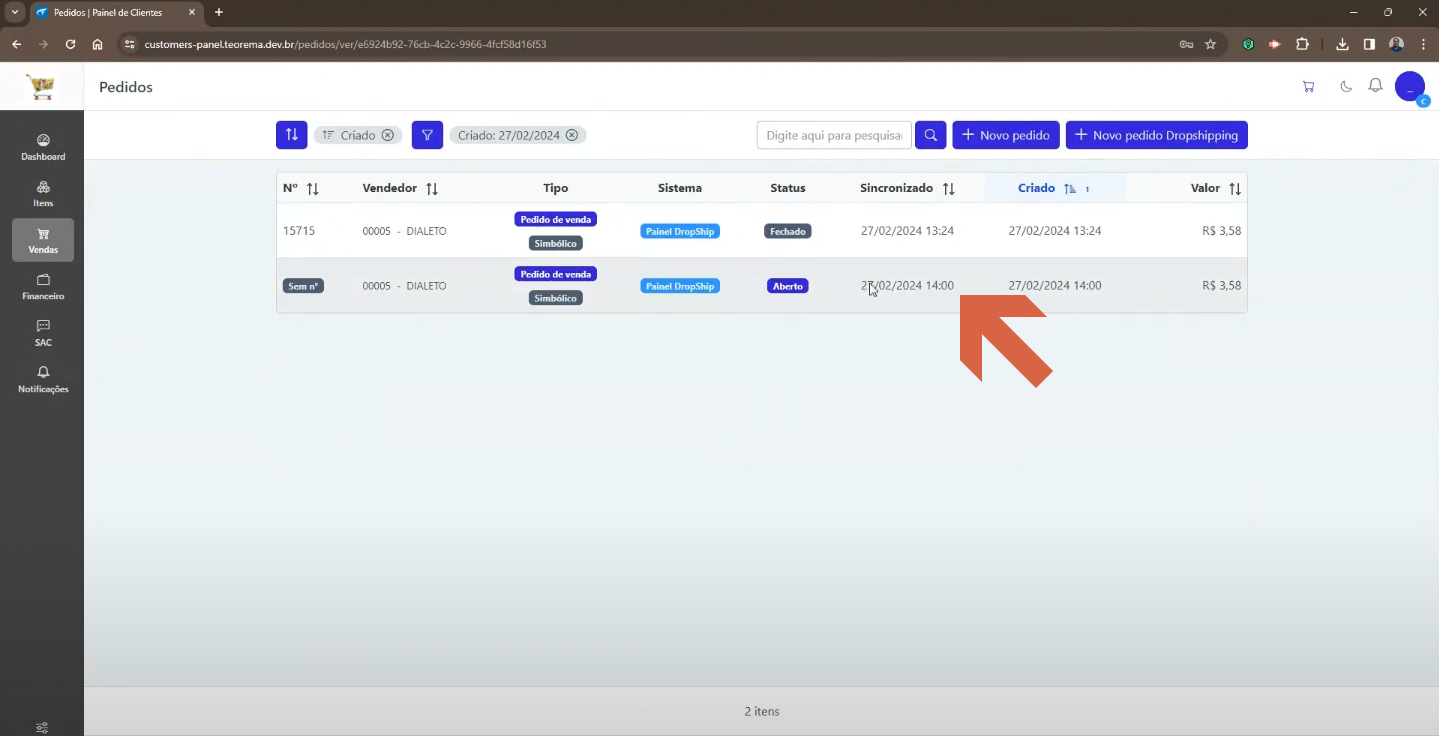
Task: Go back with the browser back arrow
Action: coord(16,44)
